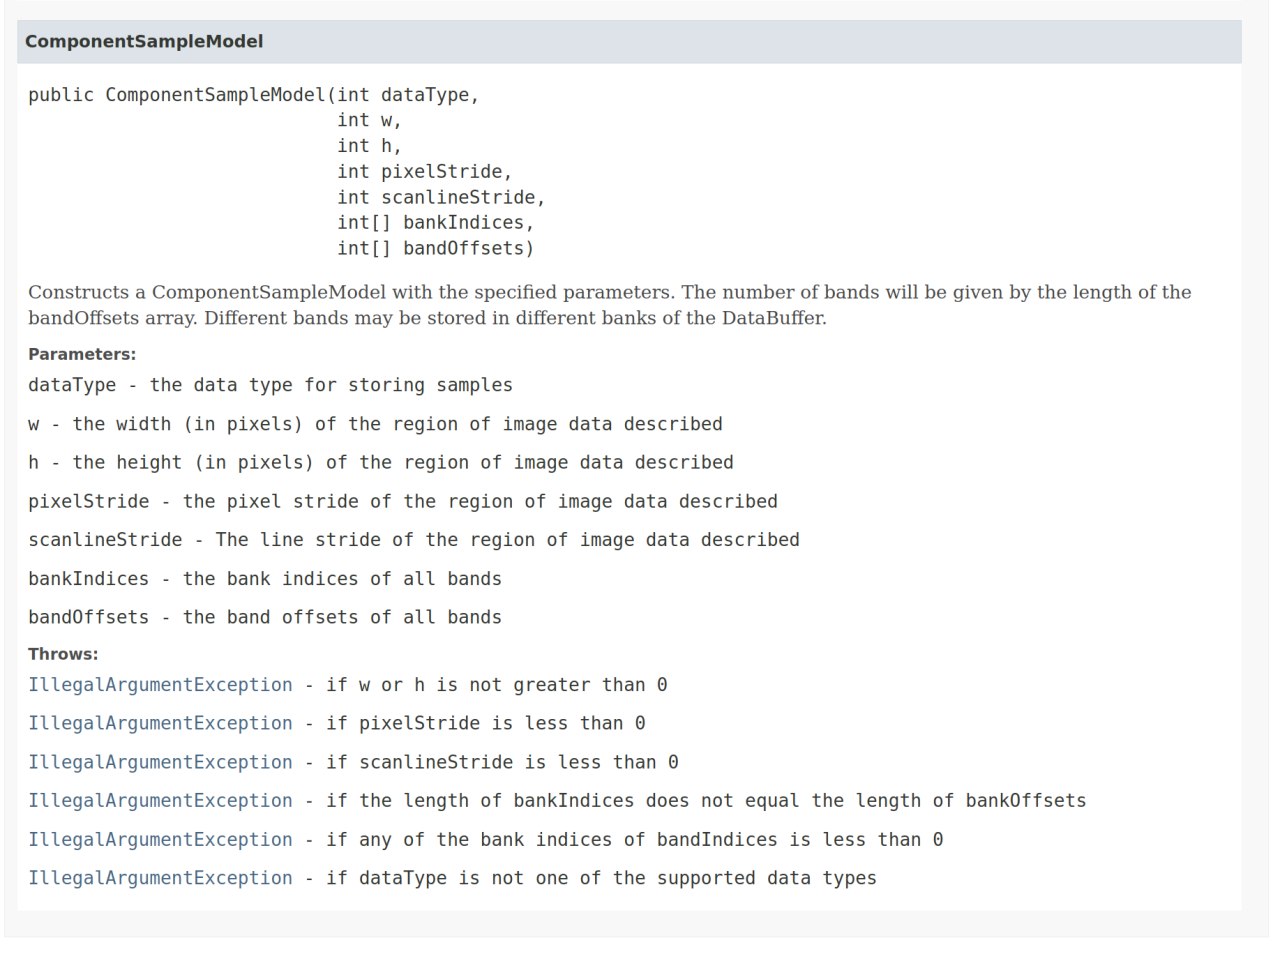
Task: Click 'int pixelStride,' in the constructor signature
Action: click(424, 172)
